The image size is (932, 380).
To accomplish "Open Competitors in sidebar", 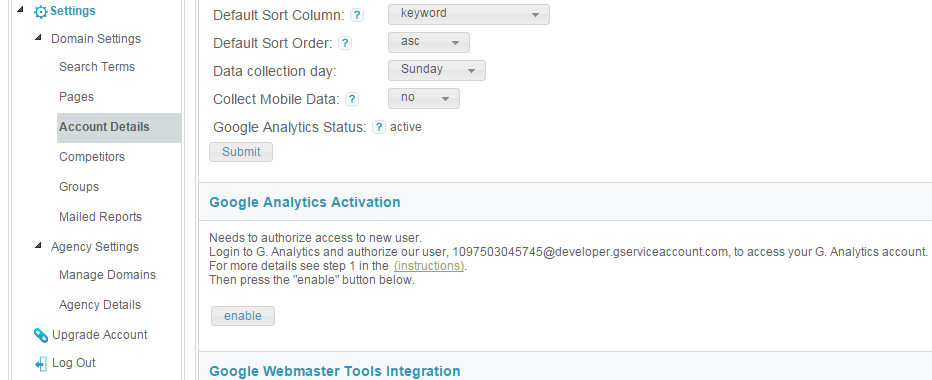I will (x=92, y=157).
